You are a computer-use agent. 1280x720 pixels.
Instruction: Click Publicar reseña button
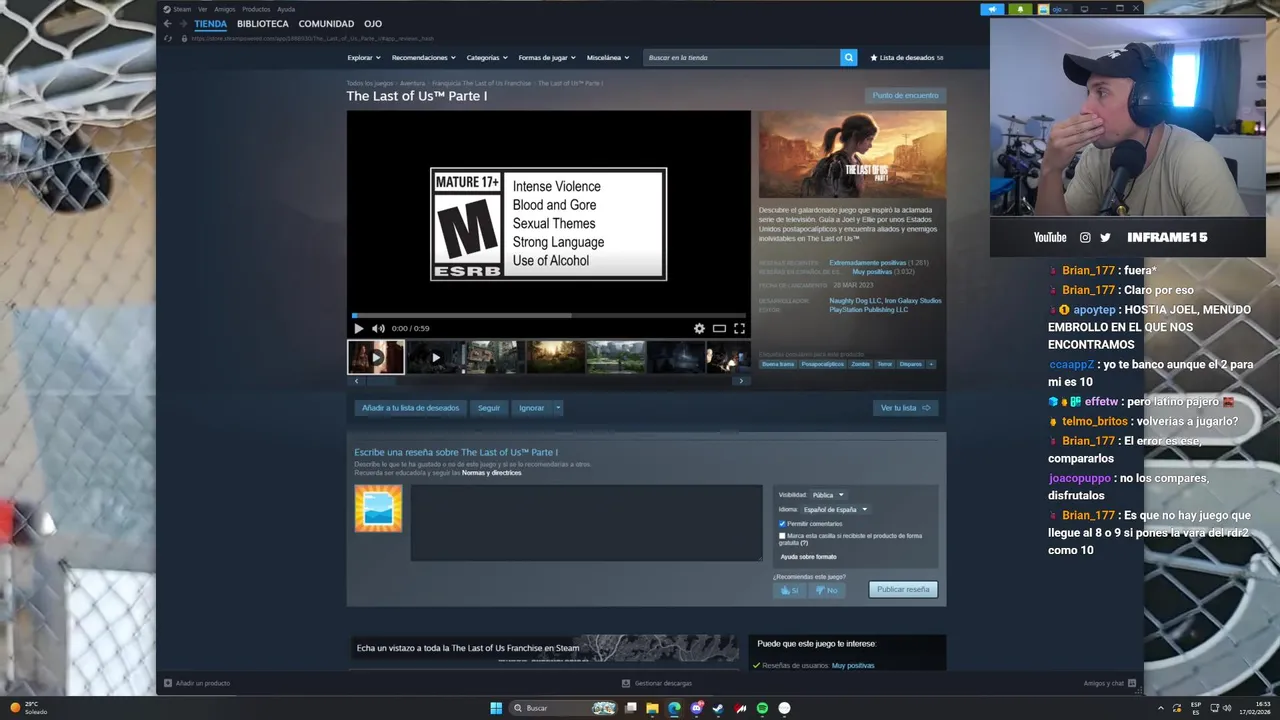(x=903, y=590)
